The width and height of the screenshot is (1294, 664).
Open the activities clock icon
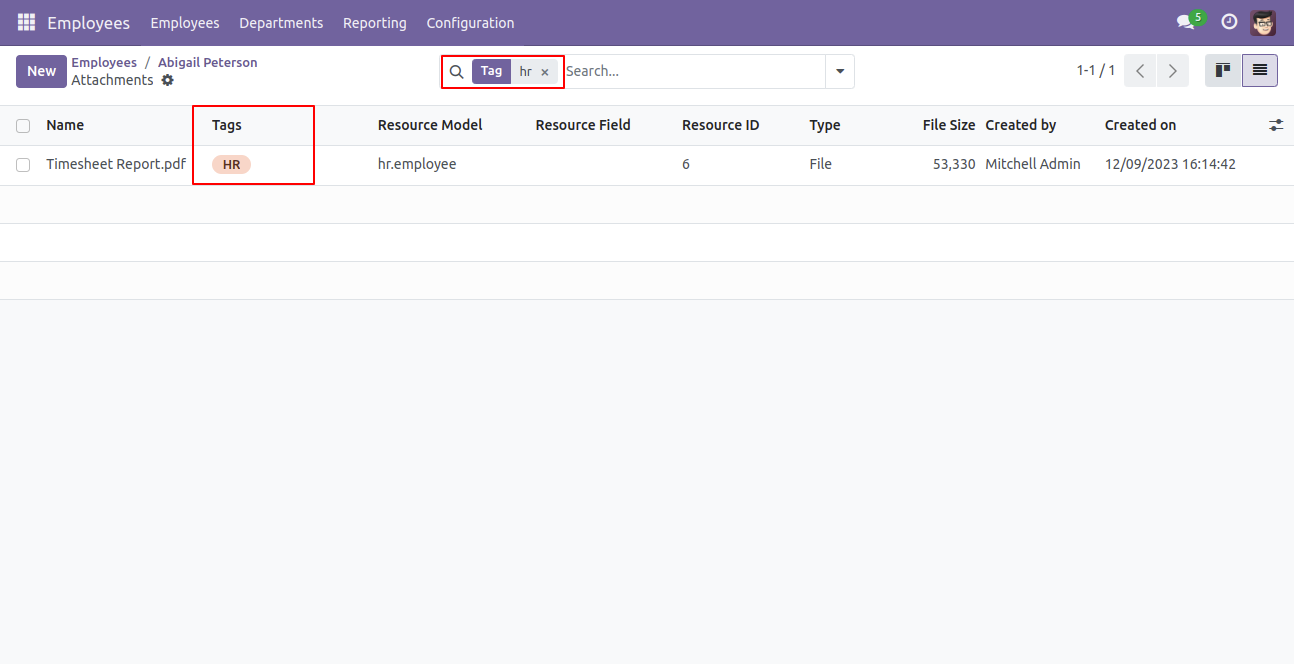tap(1229, 22)
